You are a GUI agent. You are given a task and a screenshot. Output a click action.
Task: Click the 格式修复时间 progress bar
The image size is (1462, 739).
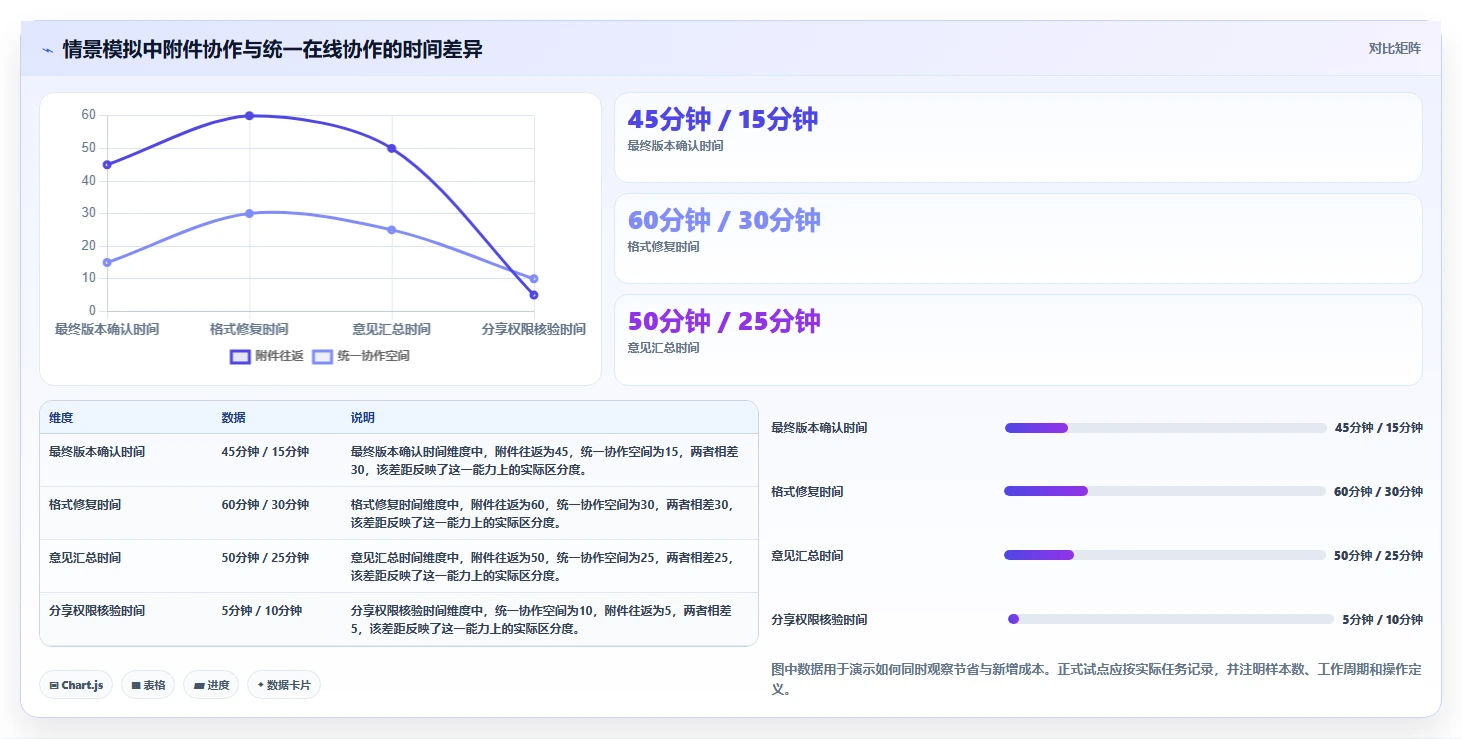coord(1165,491)
